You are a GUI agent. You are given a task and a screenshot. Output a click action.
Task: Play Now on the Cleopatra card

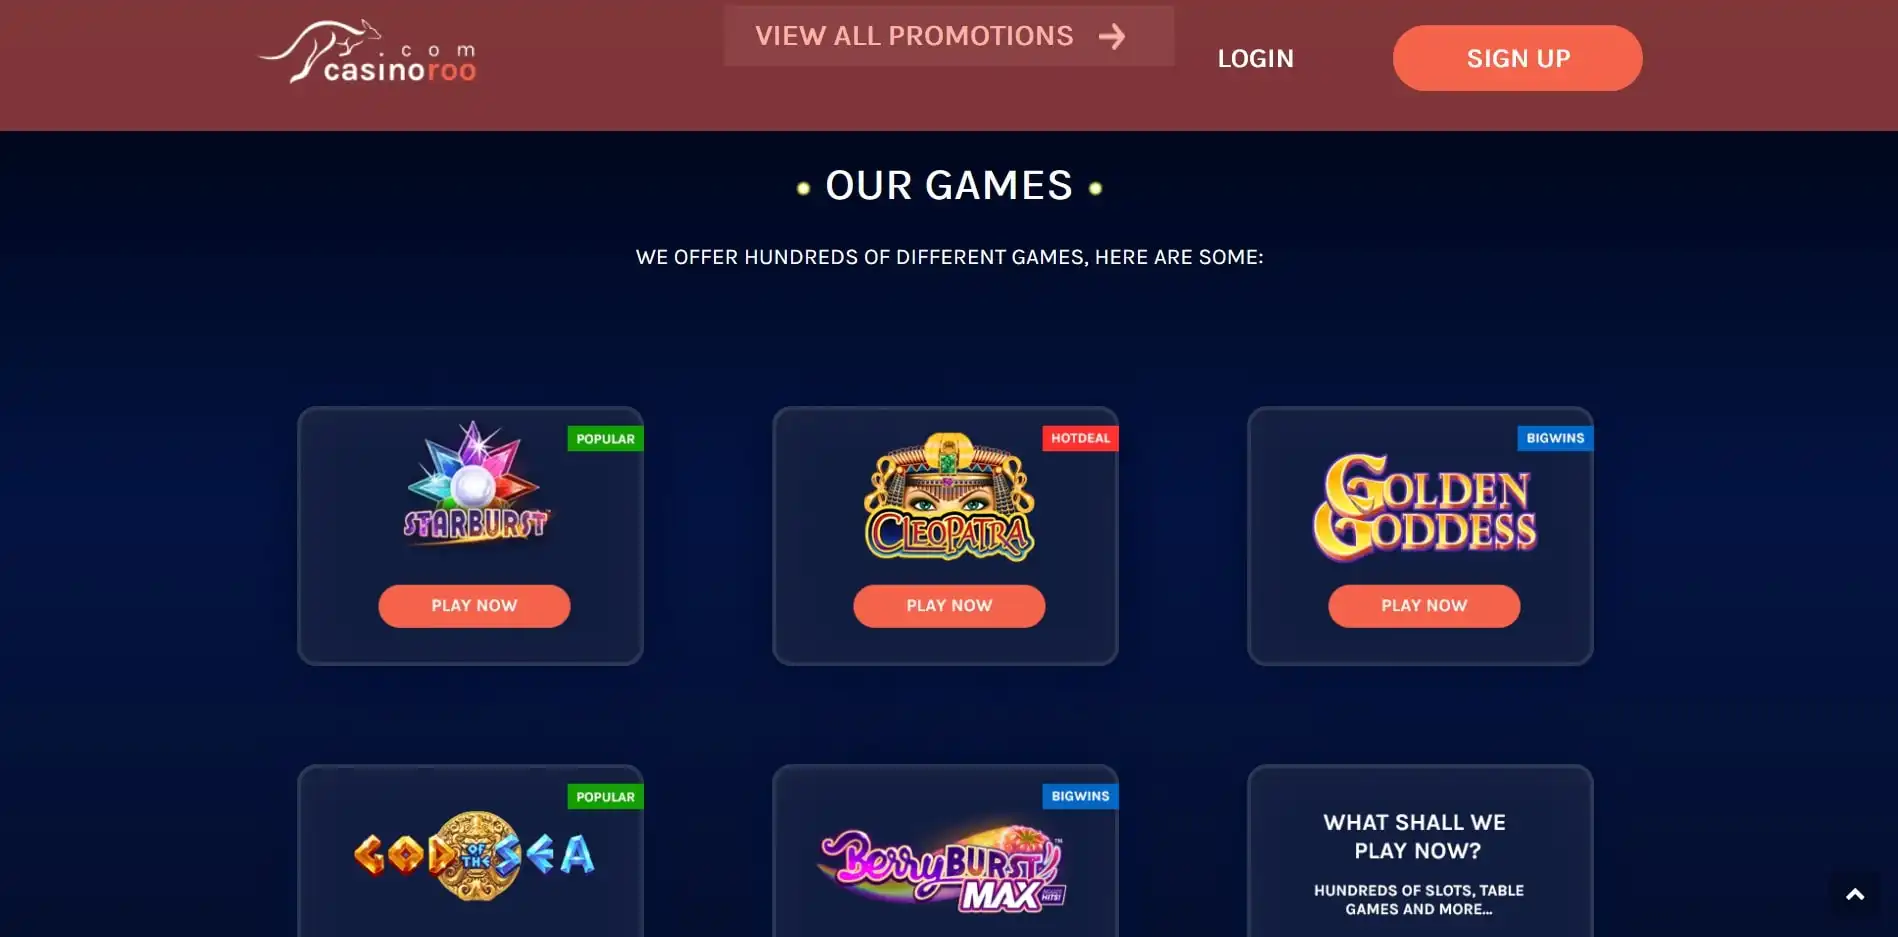pyautogui.click(x=949, y=606)
